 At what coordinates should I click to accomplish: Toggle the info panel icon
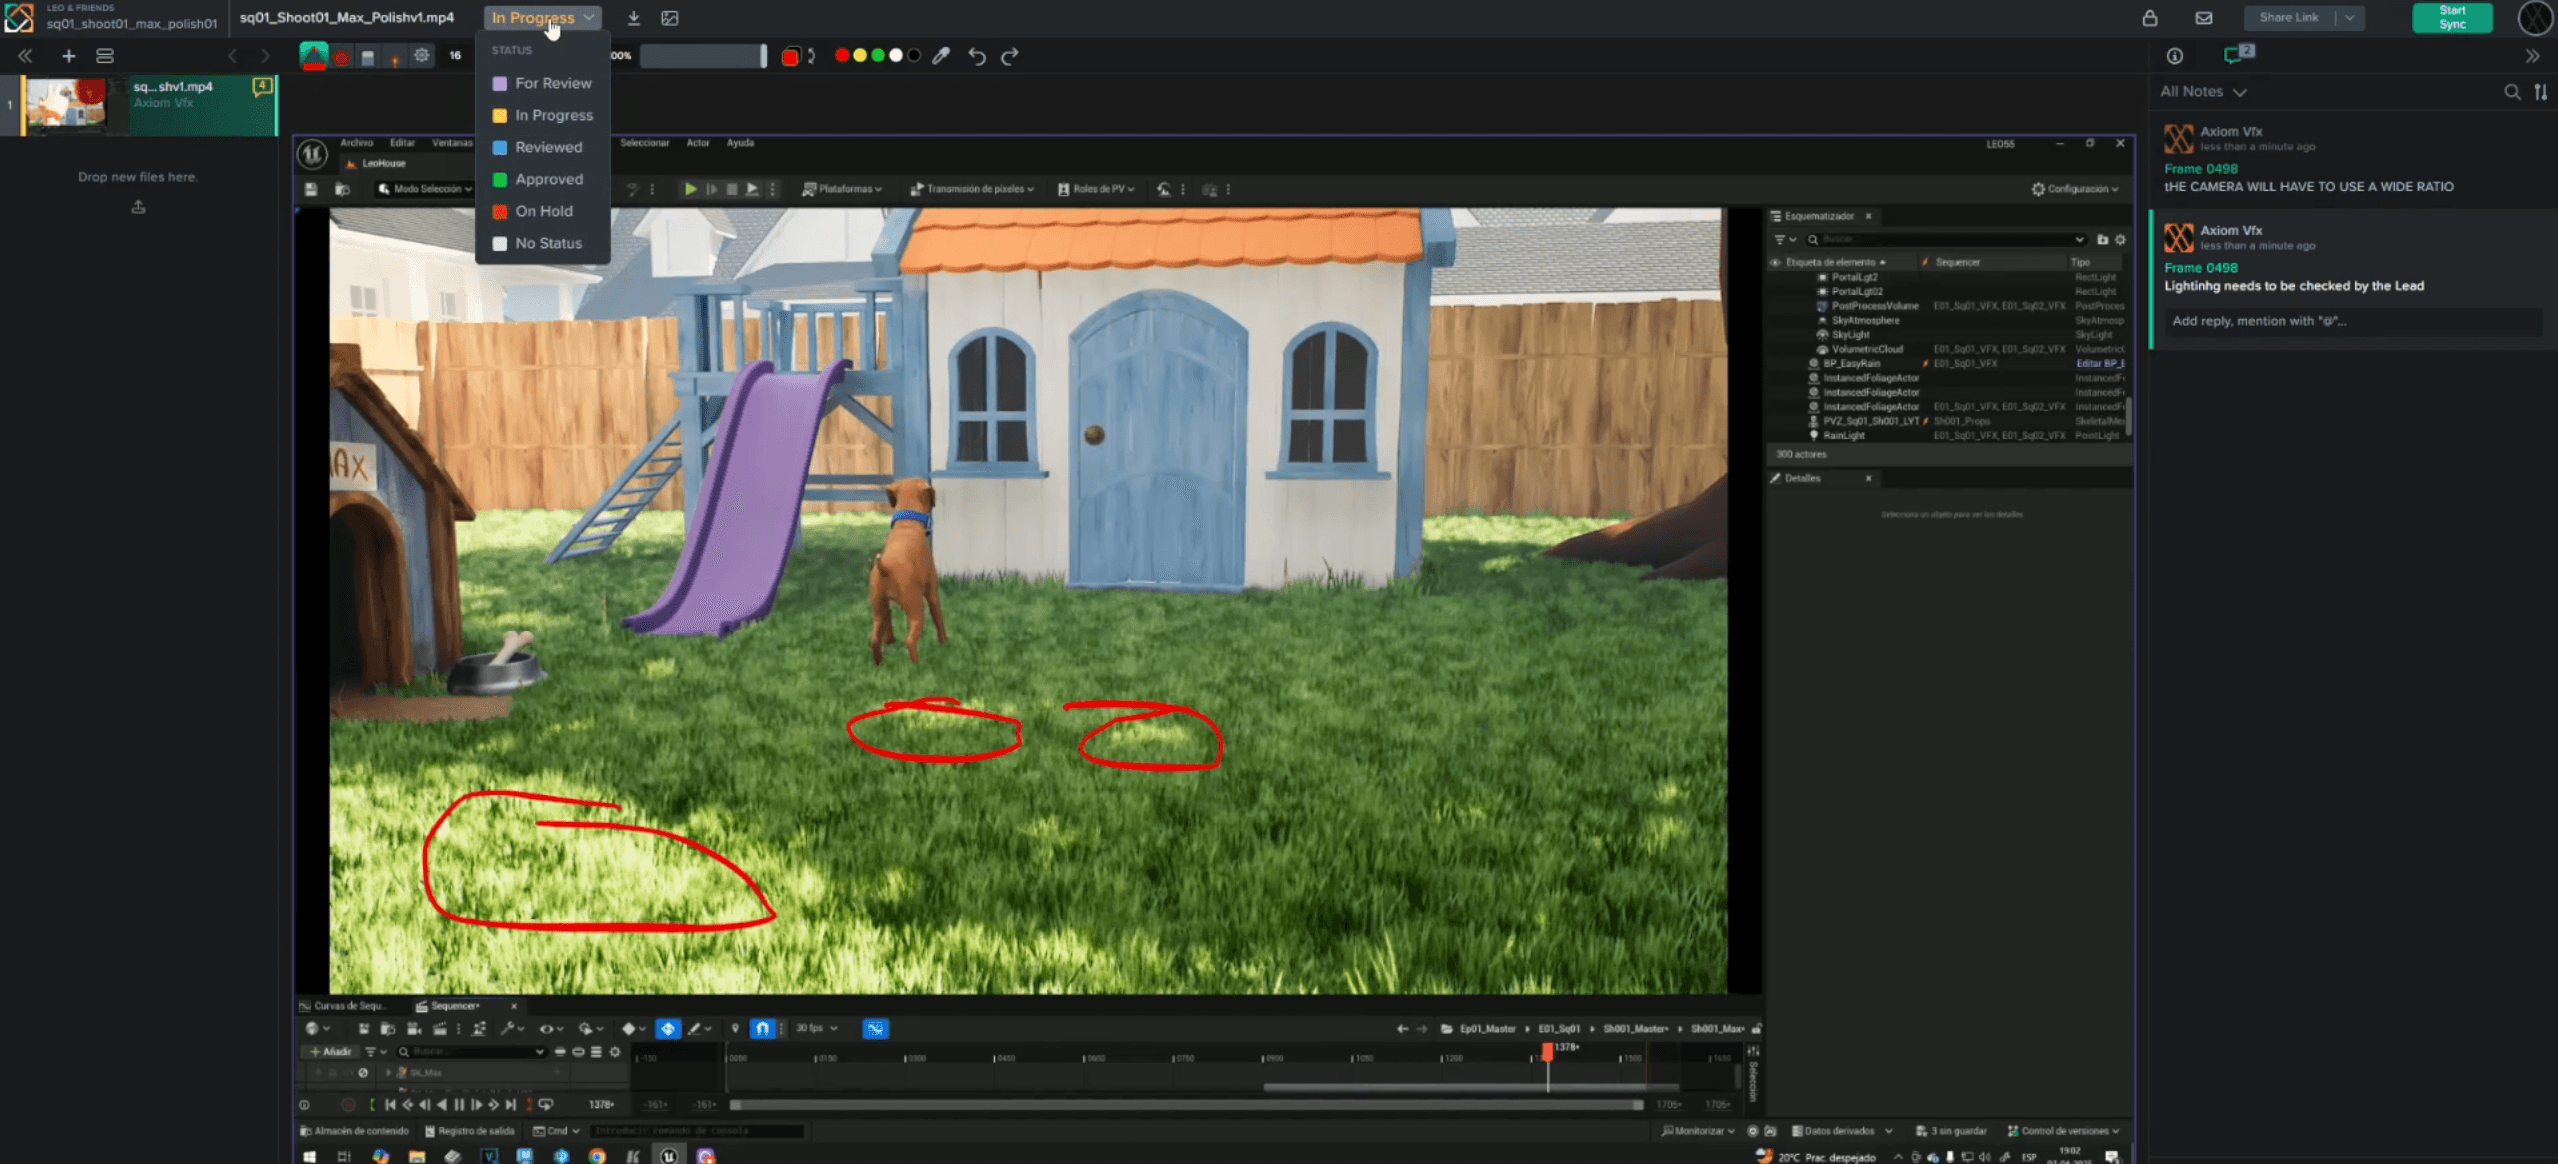pos(2174,56)
